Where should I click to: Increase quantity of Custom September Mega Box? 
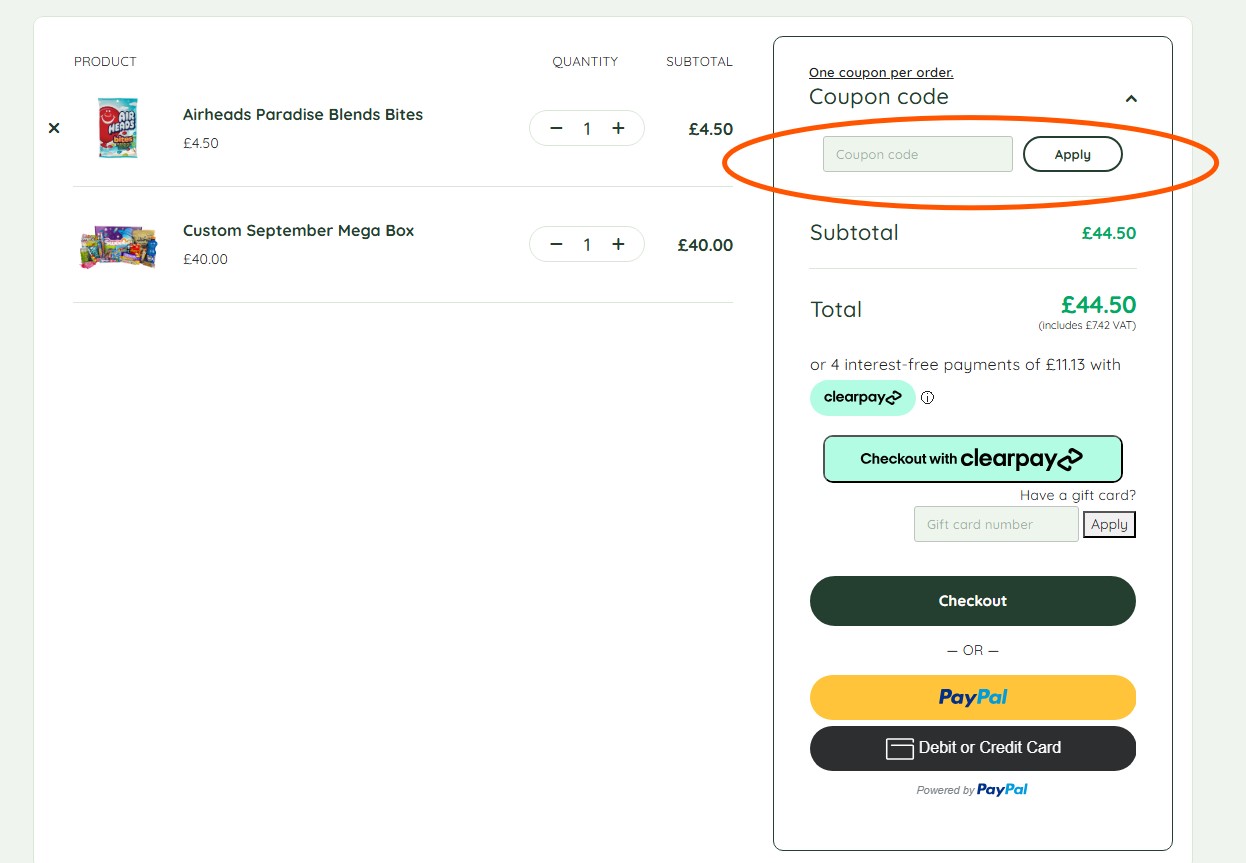(x=618, y=244)
